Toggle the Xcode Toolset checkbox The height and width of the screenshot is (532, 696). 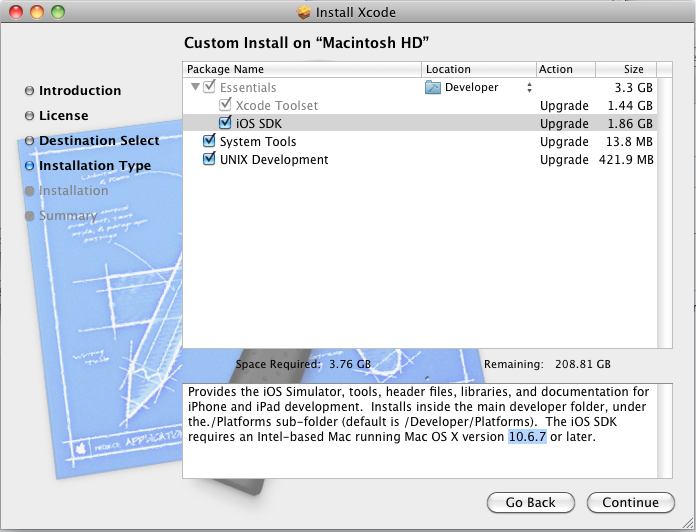225,105
